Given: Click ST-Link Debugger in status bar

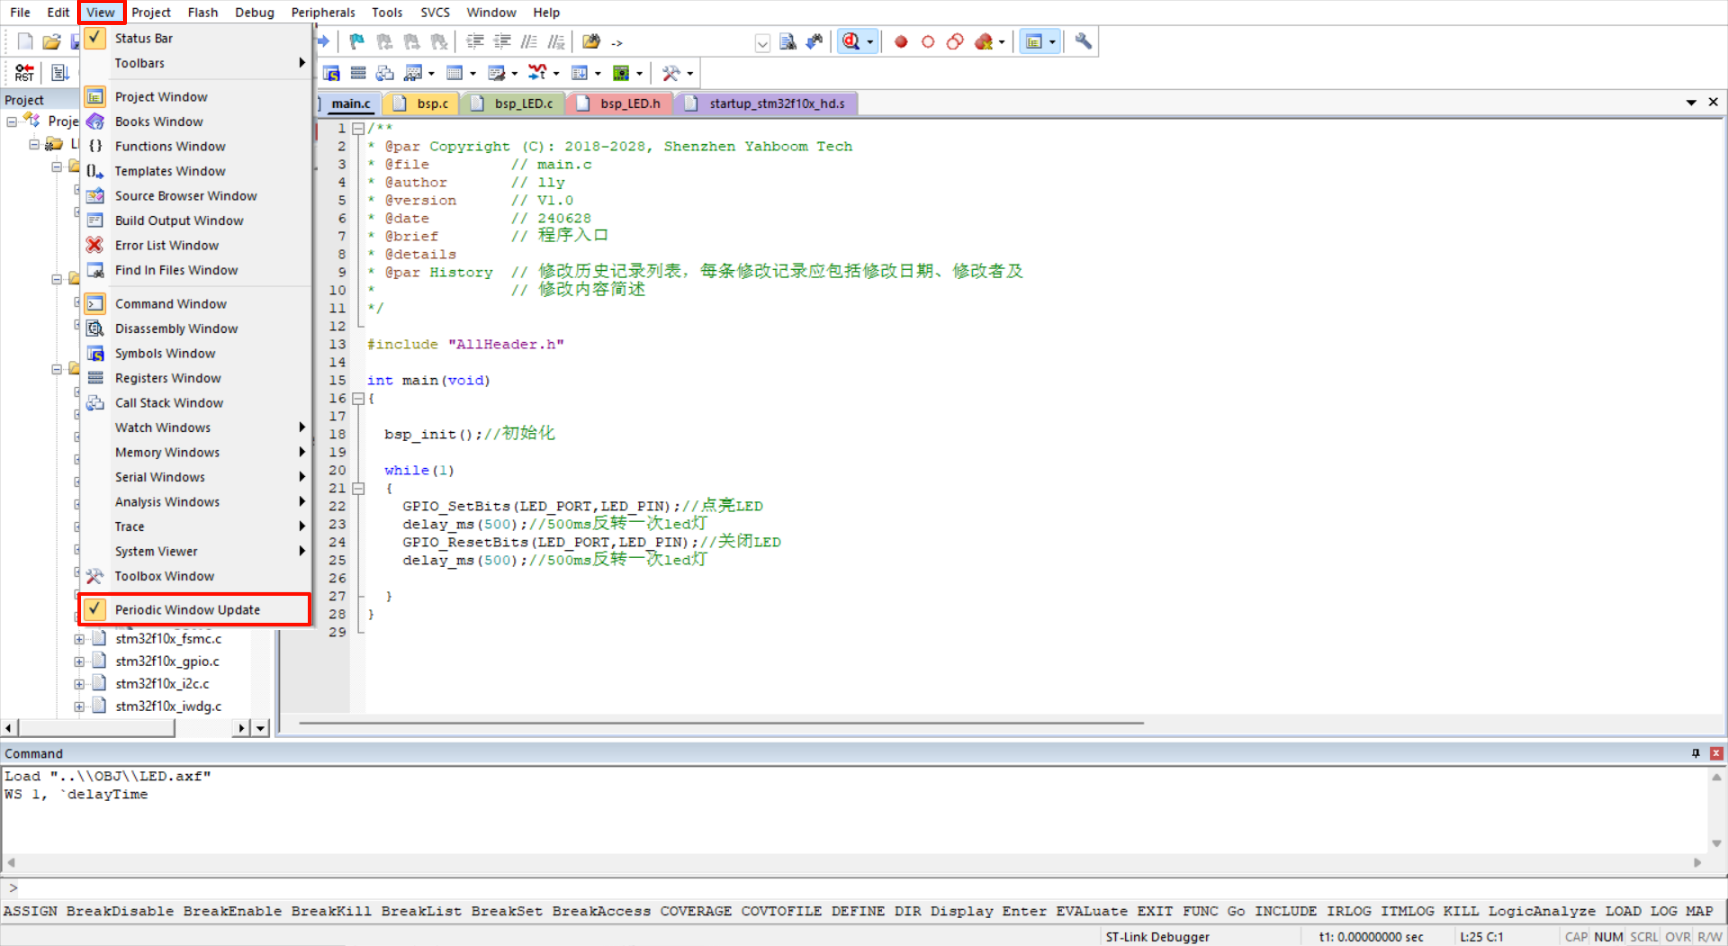Looking at the screenshot, I should pyautogui.click(x=1157, y=937).
